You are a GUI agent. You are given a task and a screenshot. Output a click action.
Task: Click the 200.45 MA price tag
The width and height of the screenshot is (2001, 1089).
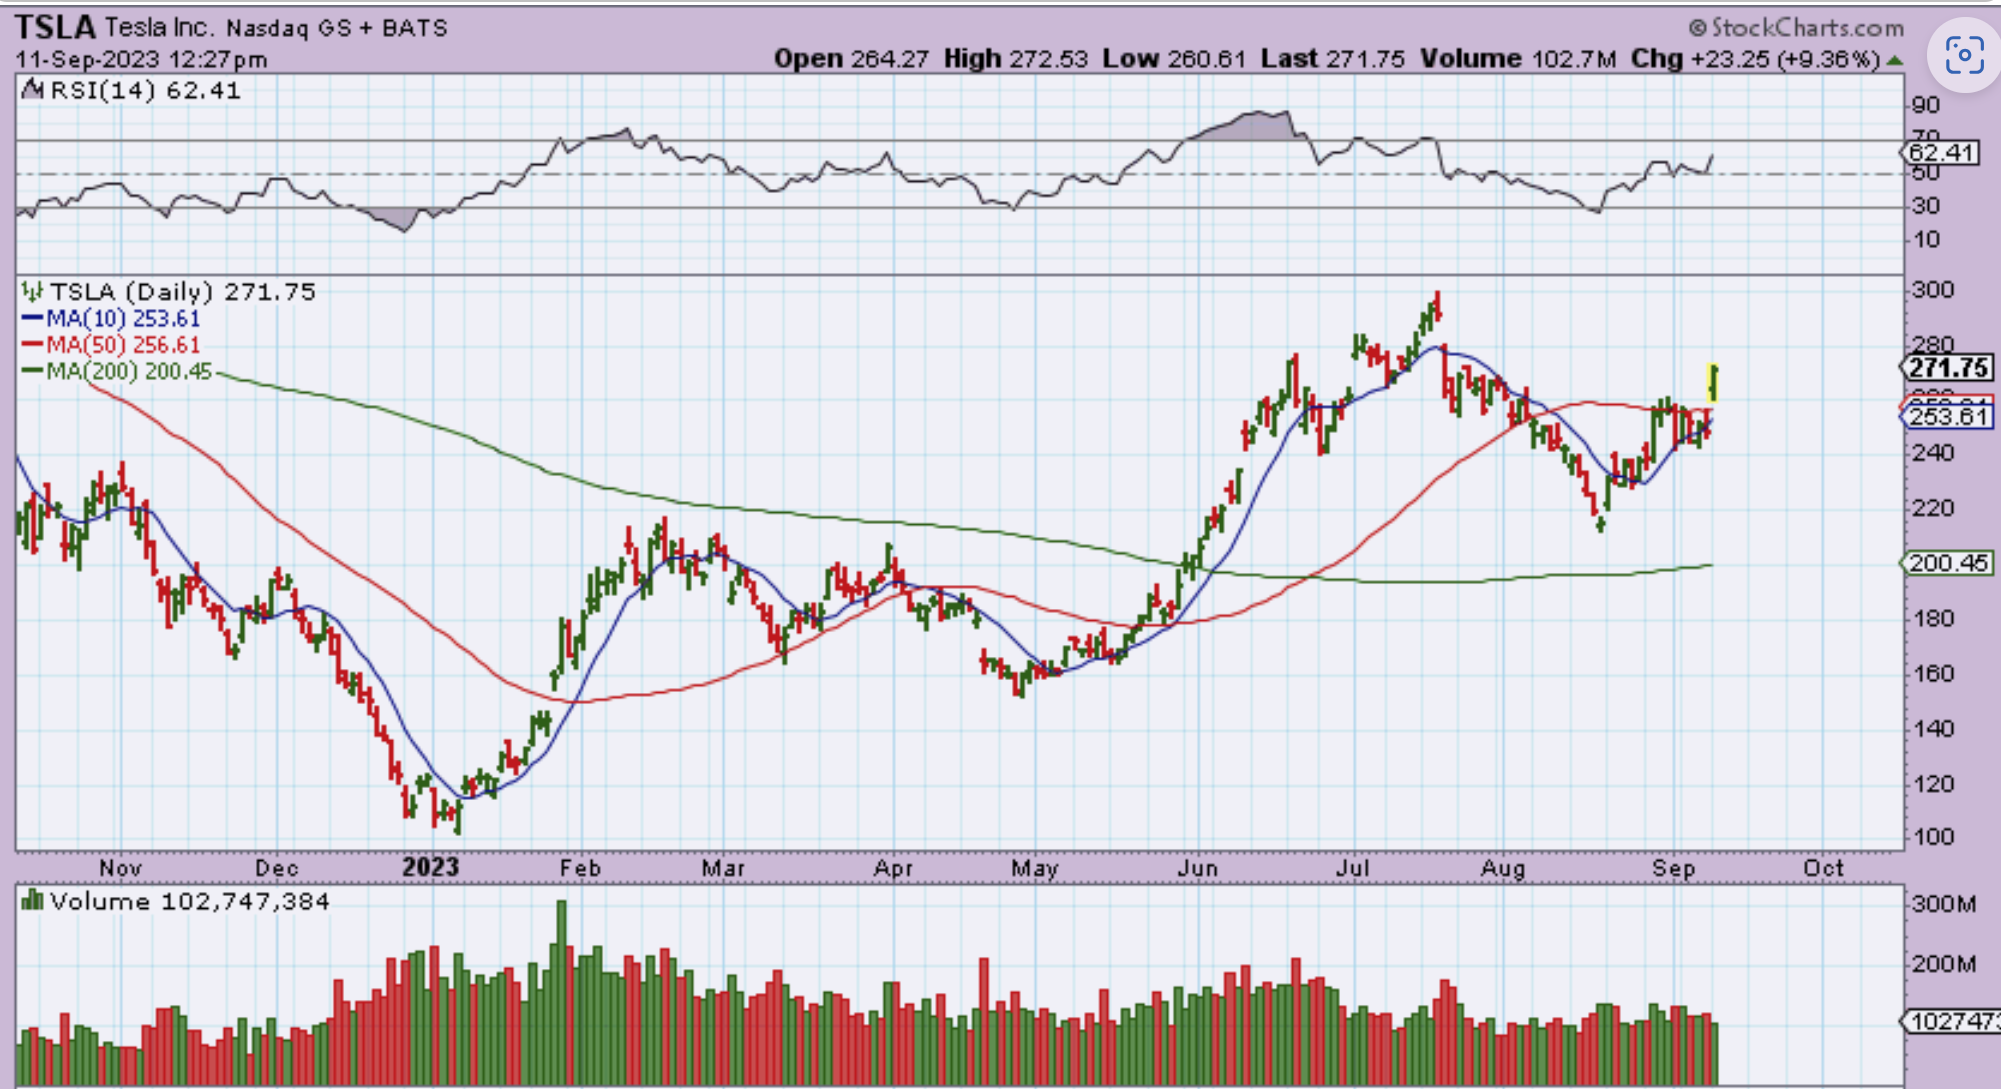pyautogui.click(x=1947, y=563)
